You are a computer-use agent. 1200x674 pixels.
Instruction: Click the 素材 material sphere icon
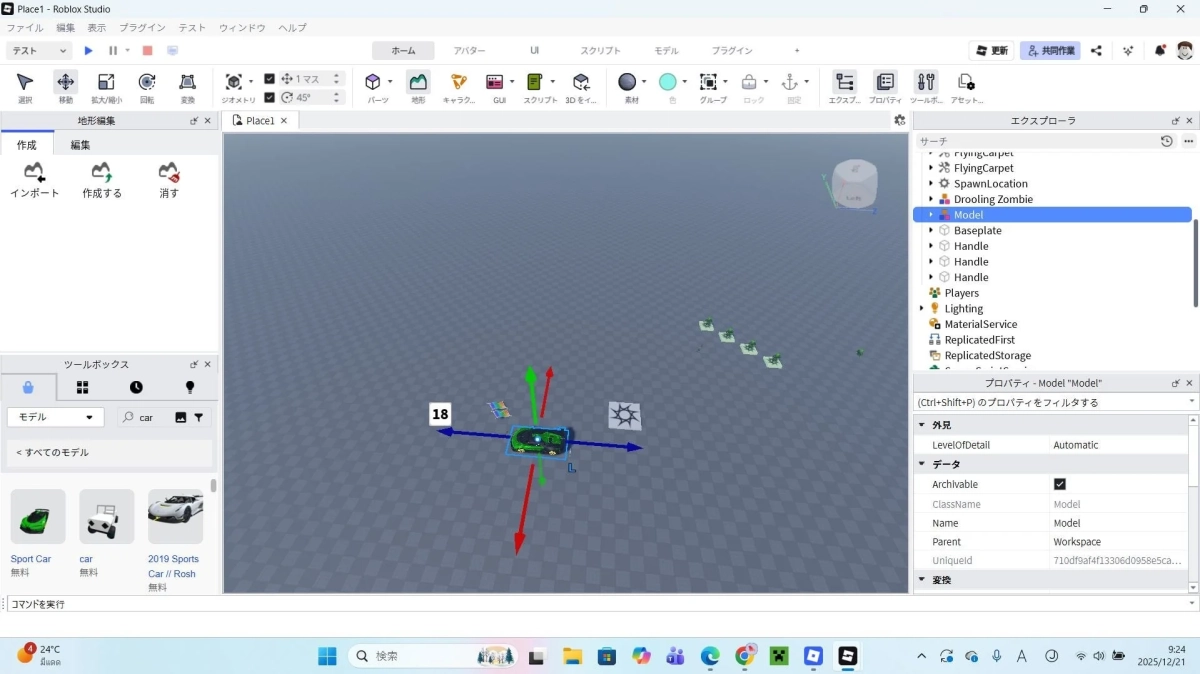tap(627, 82)
